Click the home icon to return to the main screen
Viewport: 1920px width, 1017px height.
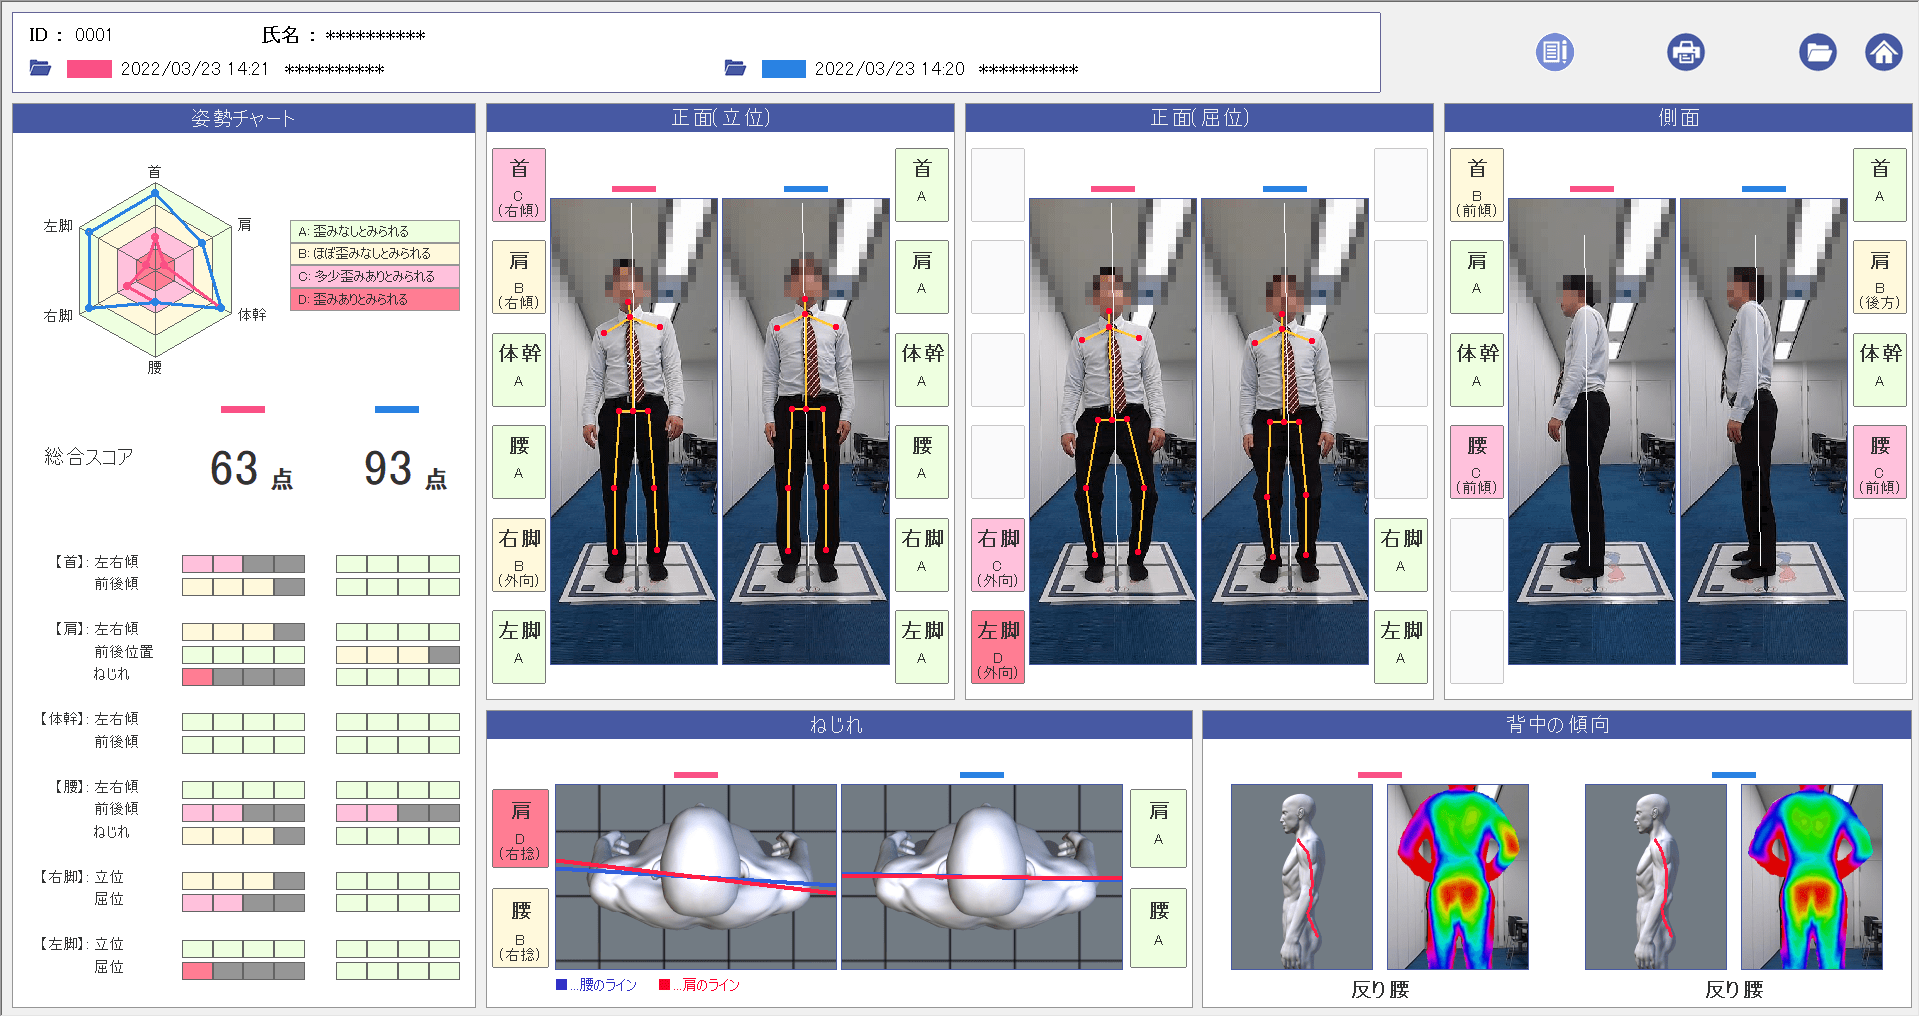tap(1884, 52)
